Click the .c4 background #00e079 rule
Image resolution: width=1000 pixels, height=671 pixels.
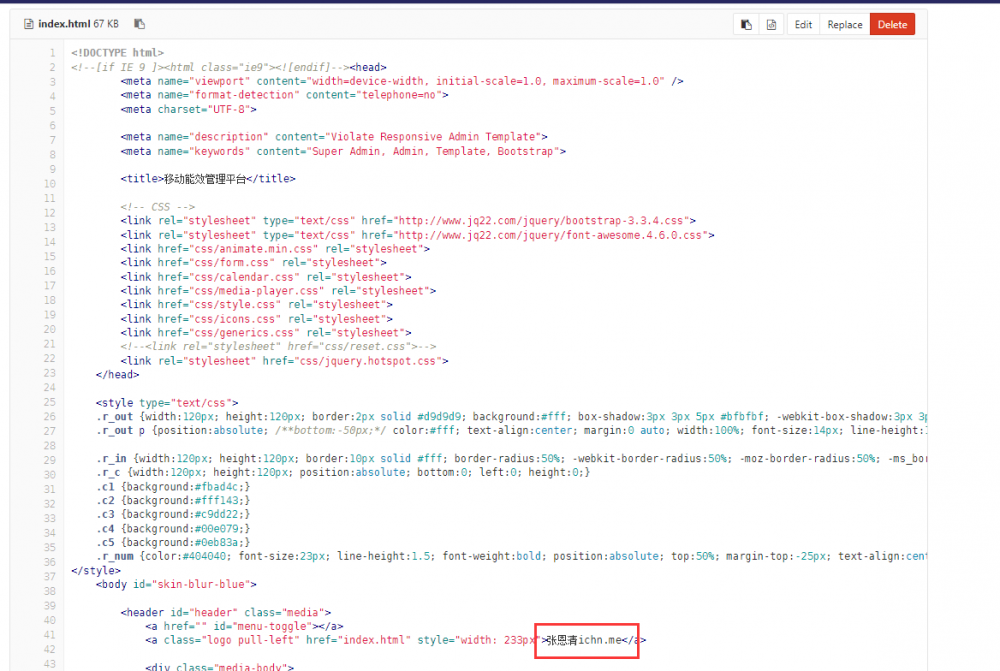coord(173,529)
